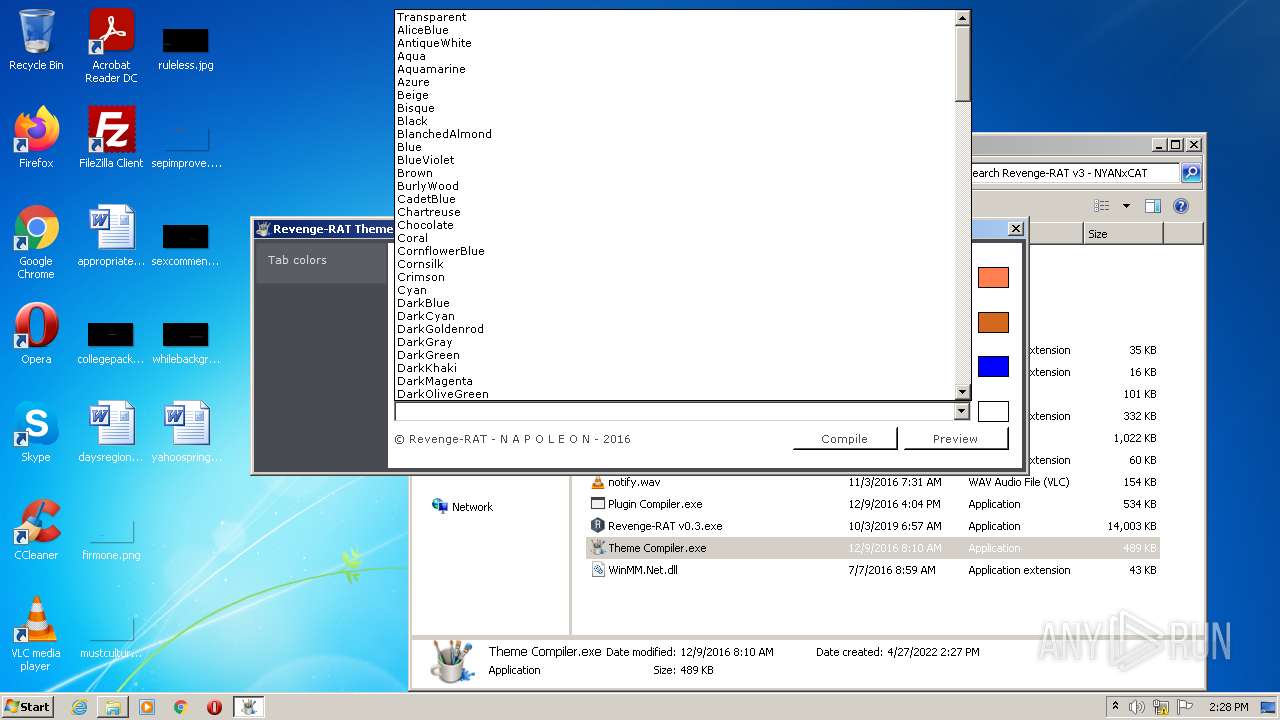Click the Explorer search magnifier icon
1280x720 pixels.
point(1191,173)
